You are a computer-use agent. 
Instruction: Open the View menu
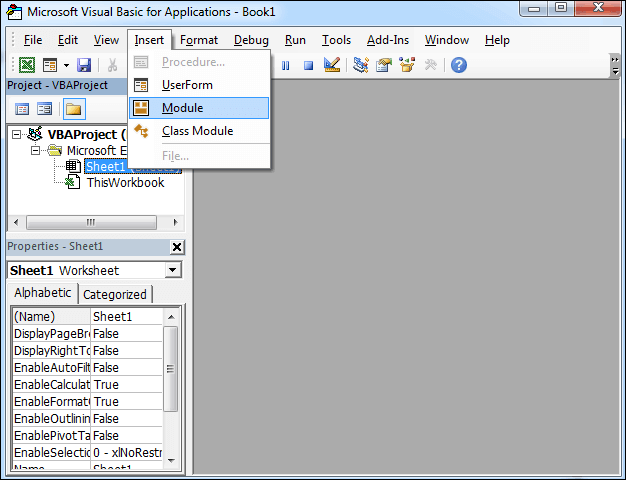[x=106, y=40]
